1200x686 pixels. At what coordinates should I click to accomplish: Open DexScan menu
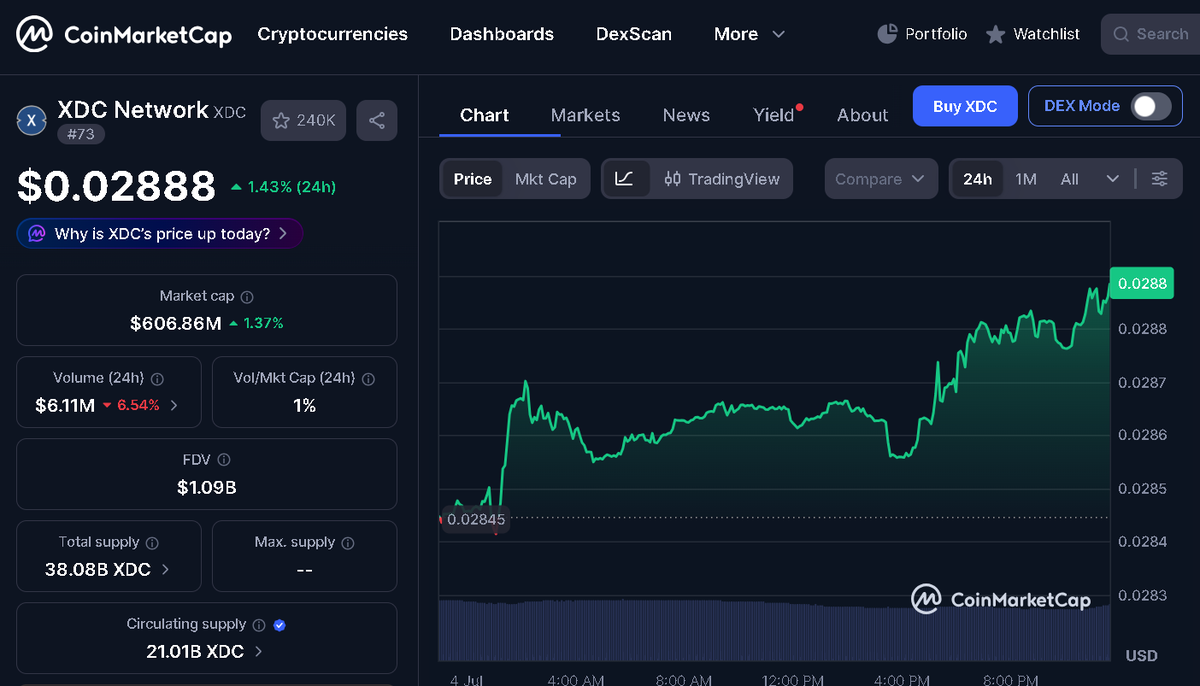tap(634, 34)
